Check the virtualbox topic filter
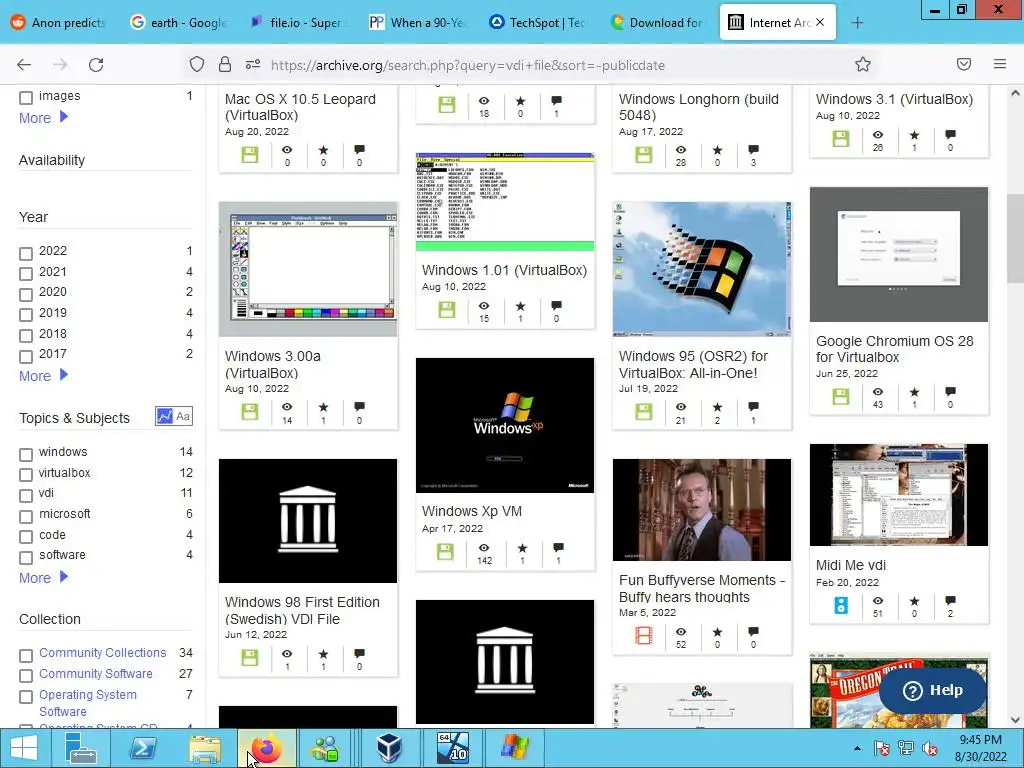 click(26, 475)
